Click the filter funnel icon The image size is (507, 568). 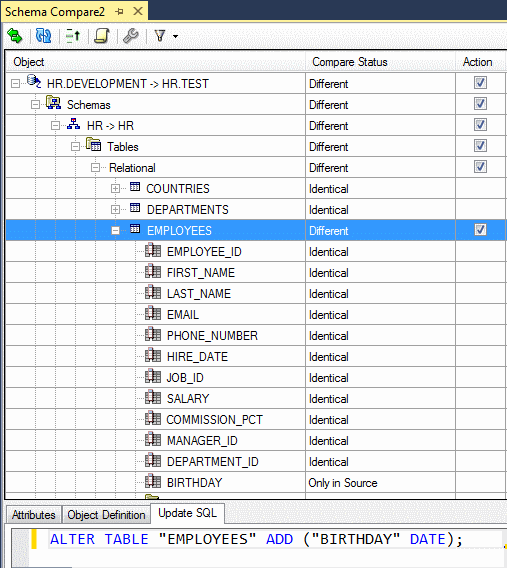pos(160,36)
